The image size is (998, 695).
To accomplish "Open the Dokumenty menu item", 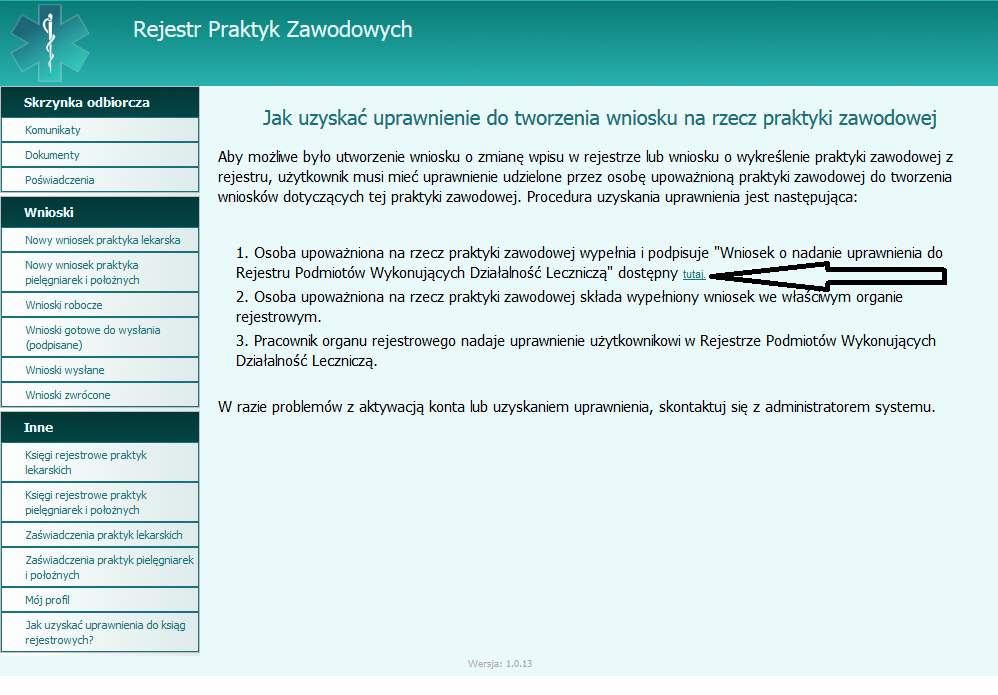I will click(100, 155).
